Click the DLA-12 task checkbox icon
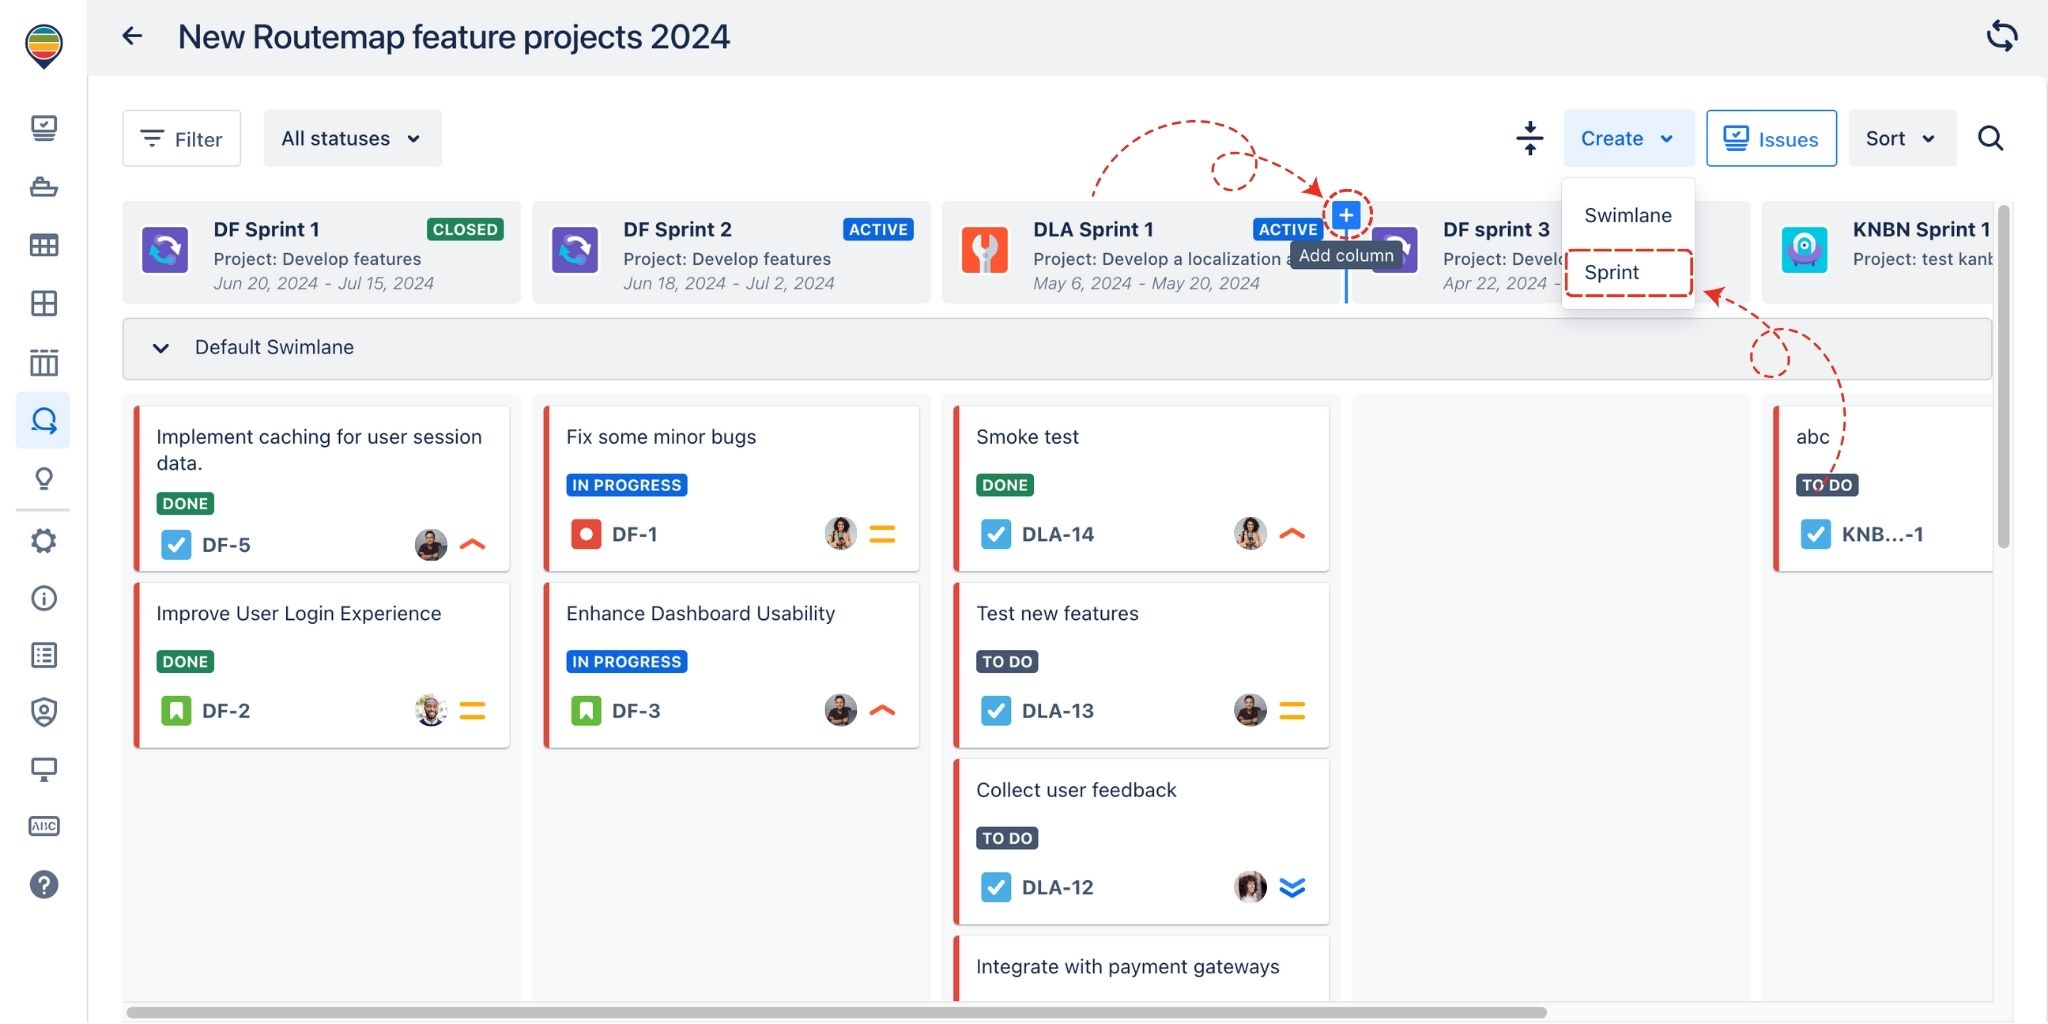Screen dimensions: 2048x1024 click(995, 887)
